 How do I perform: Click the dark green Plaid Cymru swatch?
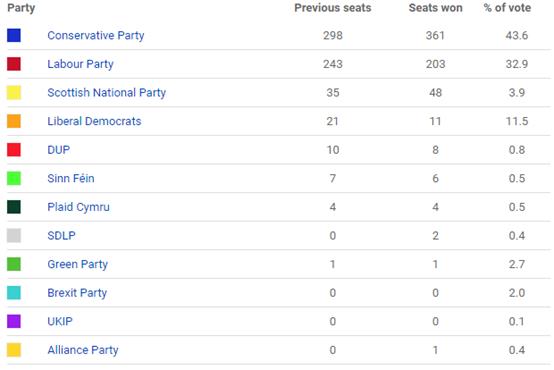[x=14, y=207]
